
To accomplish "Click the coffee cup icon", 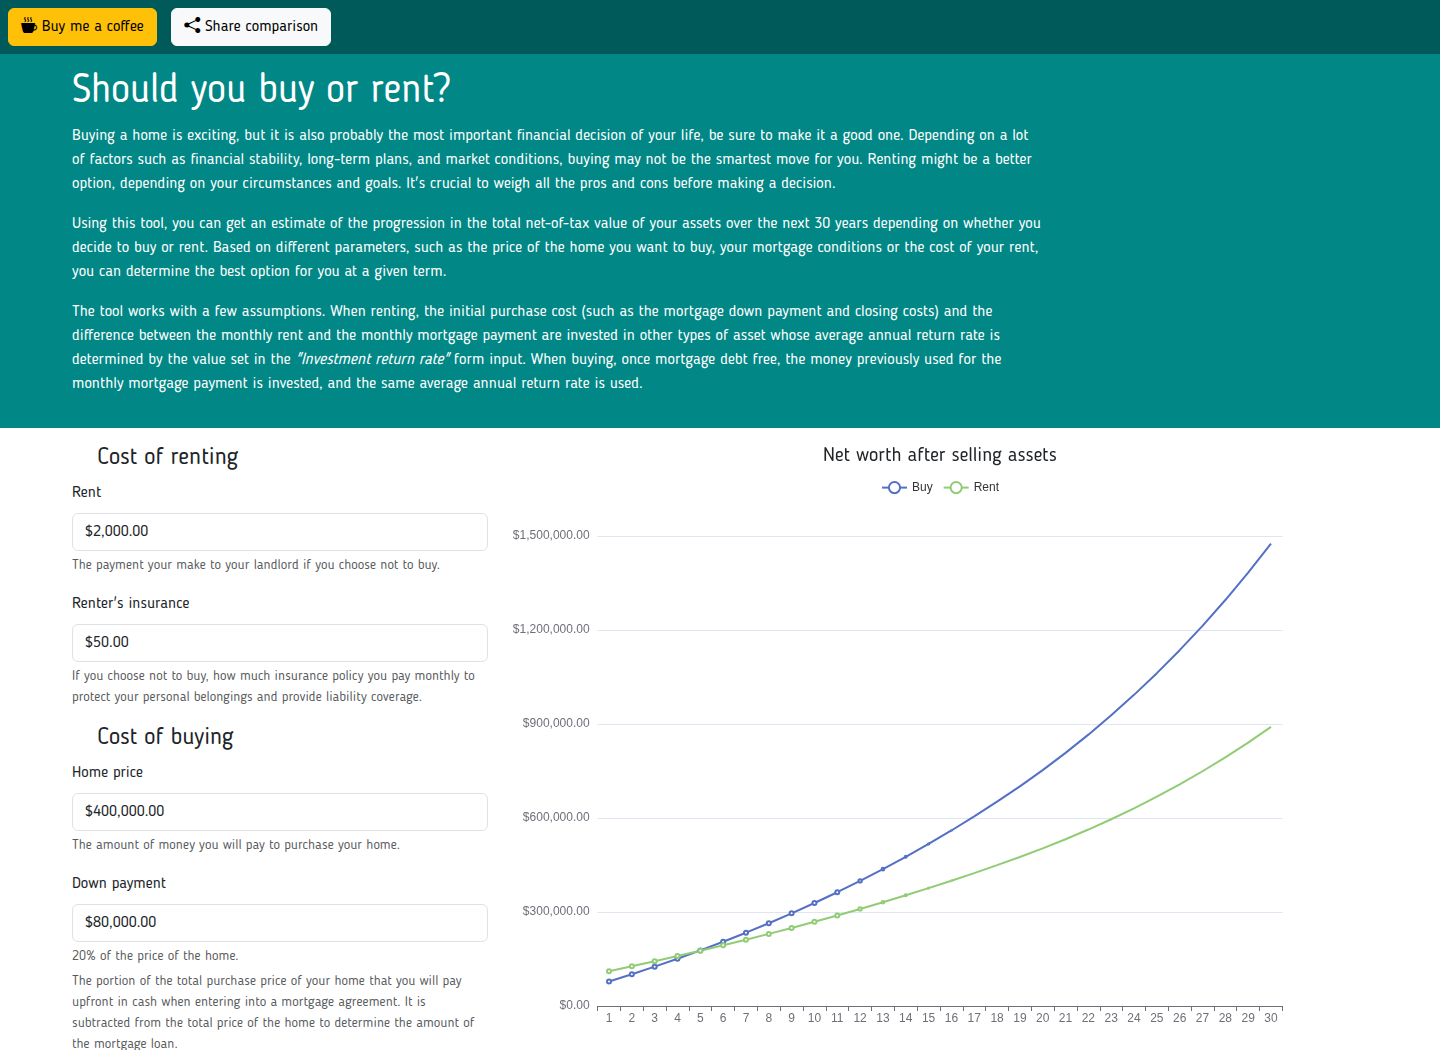I will pos(29,26).
